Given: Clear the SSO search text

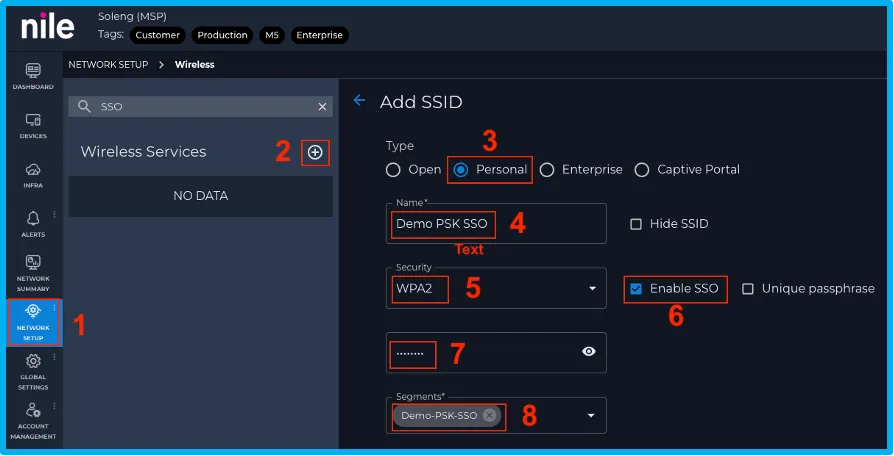Looking at the screenshot, I should (322, 107).
